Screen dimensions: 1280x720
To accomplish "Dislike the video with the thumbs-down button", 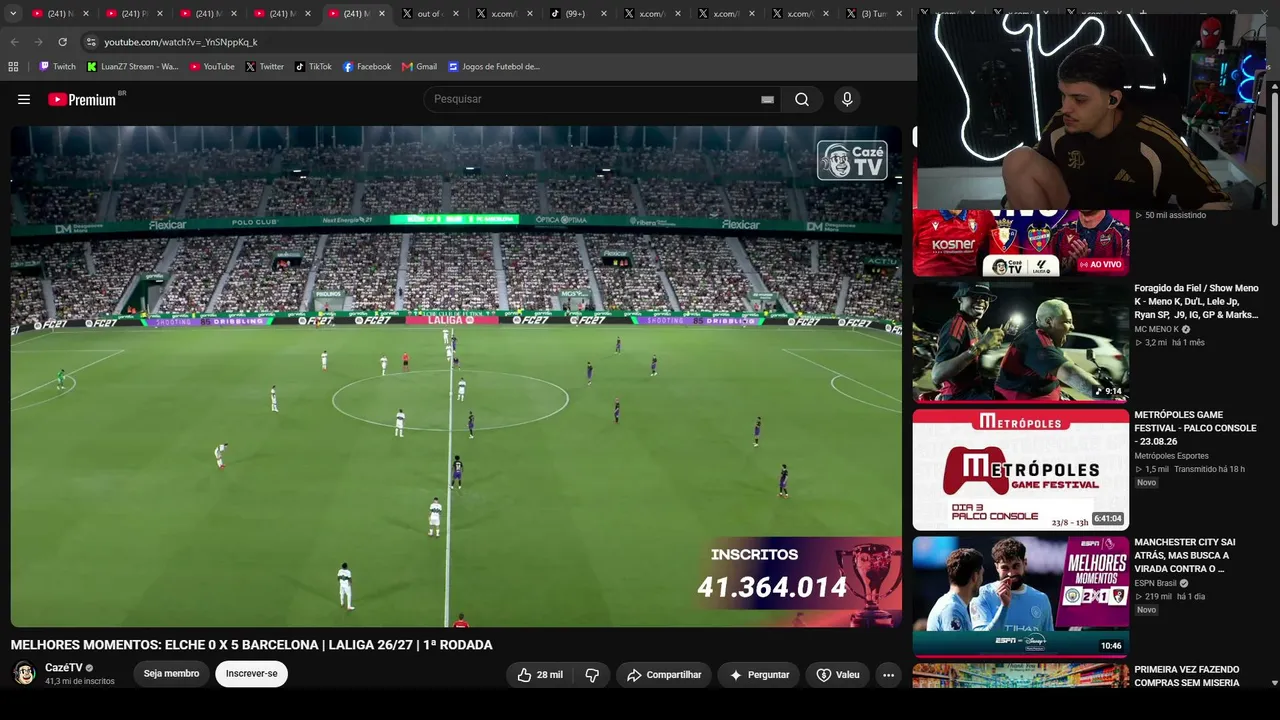I will click(592, 675).
